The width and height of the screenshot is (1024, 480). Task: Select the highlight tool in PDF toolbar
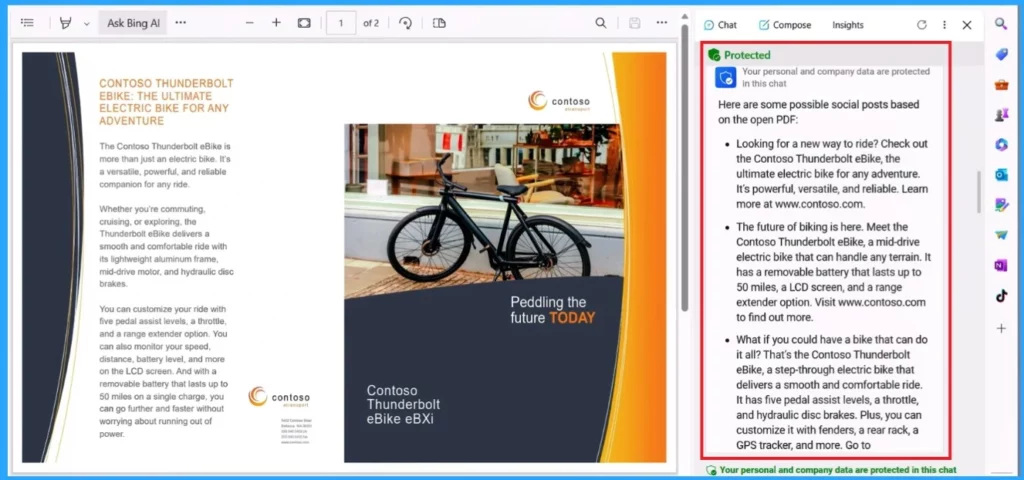(65, 23)
